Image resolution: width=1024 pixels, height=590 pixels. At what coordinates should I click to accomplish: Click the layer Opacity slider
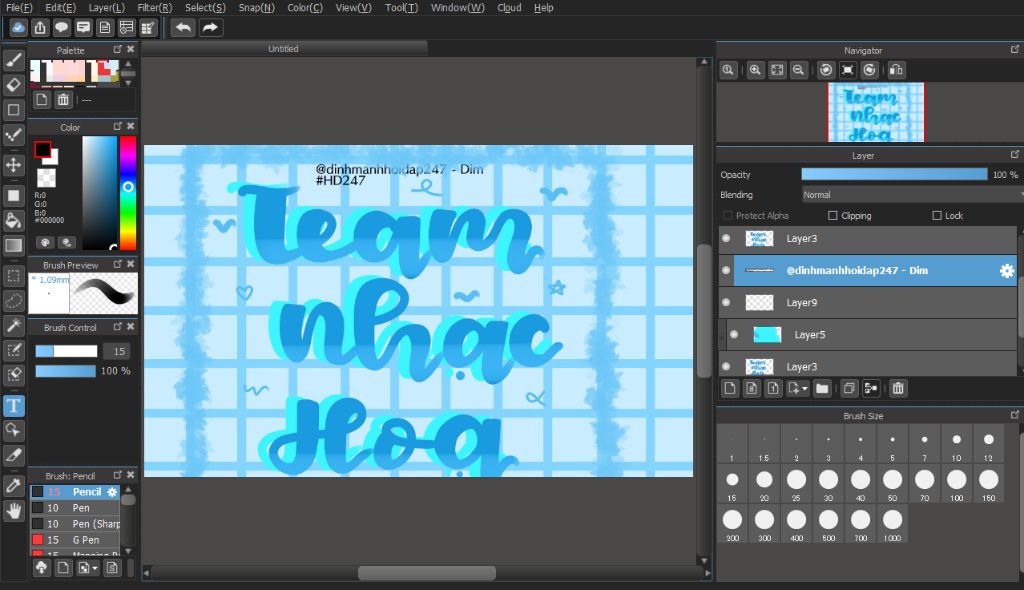click(x=894, y=174)
